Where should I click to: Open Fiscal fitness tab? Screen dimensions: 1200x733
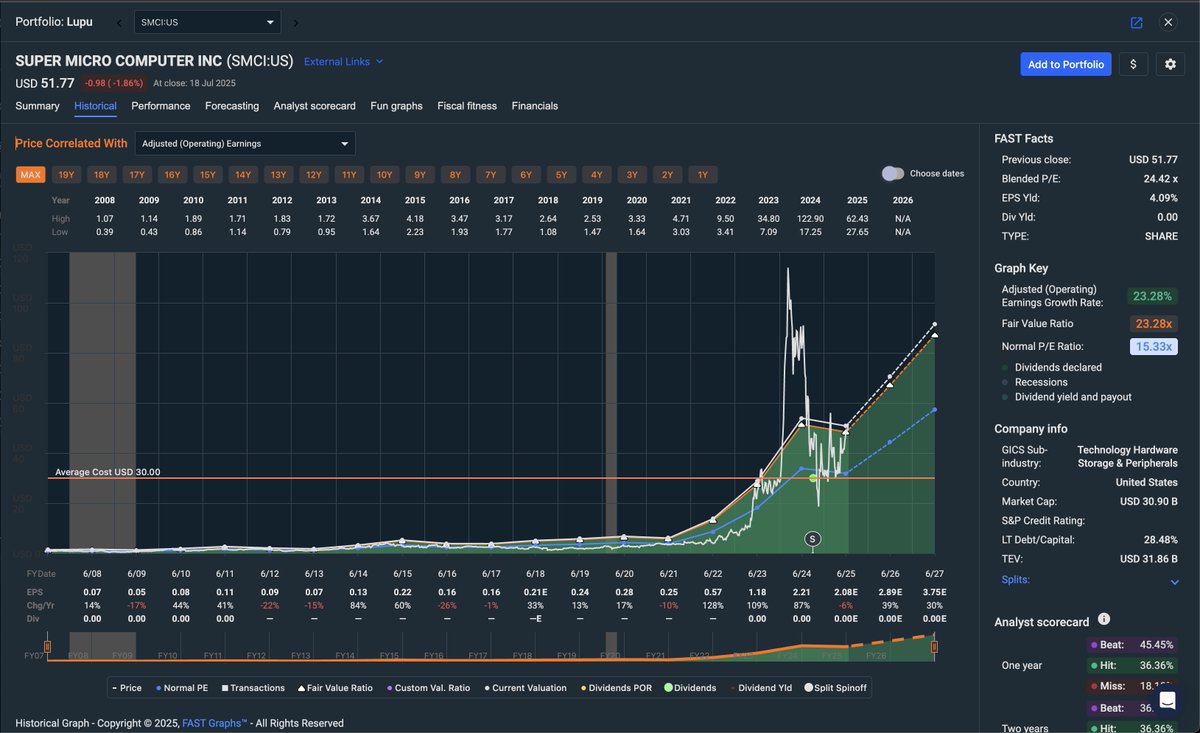[467, 106]
